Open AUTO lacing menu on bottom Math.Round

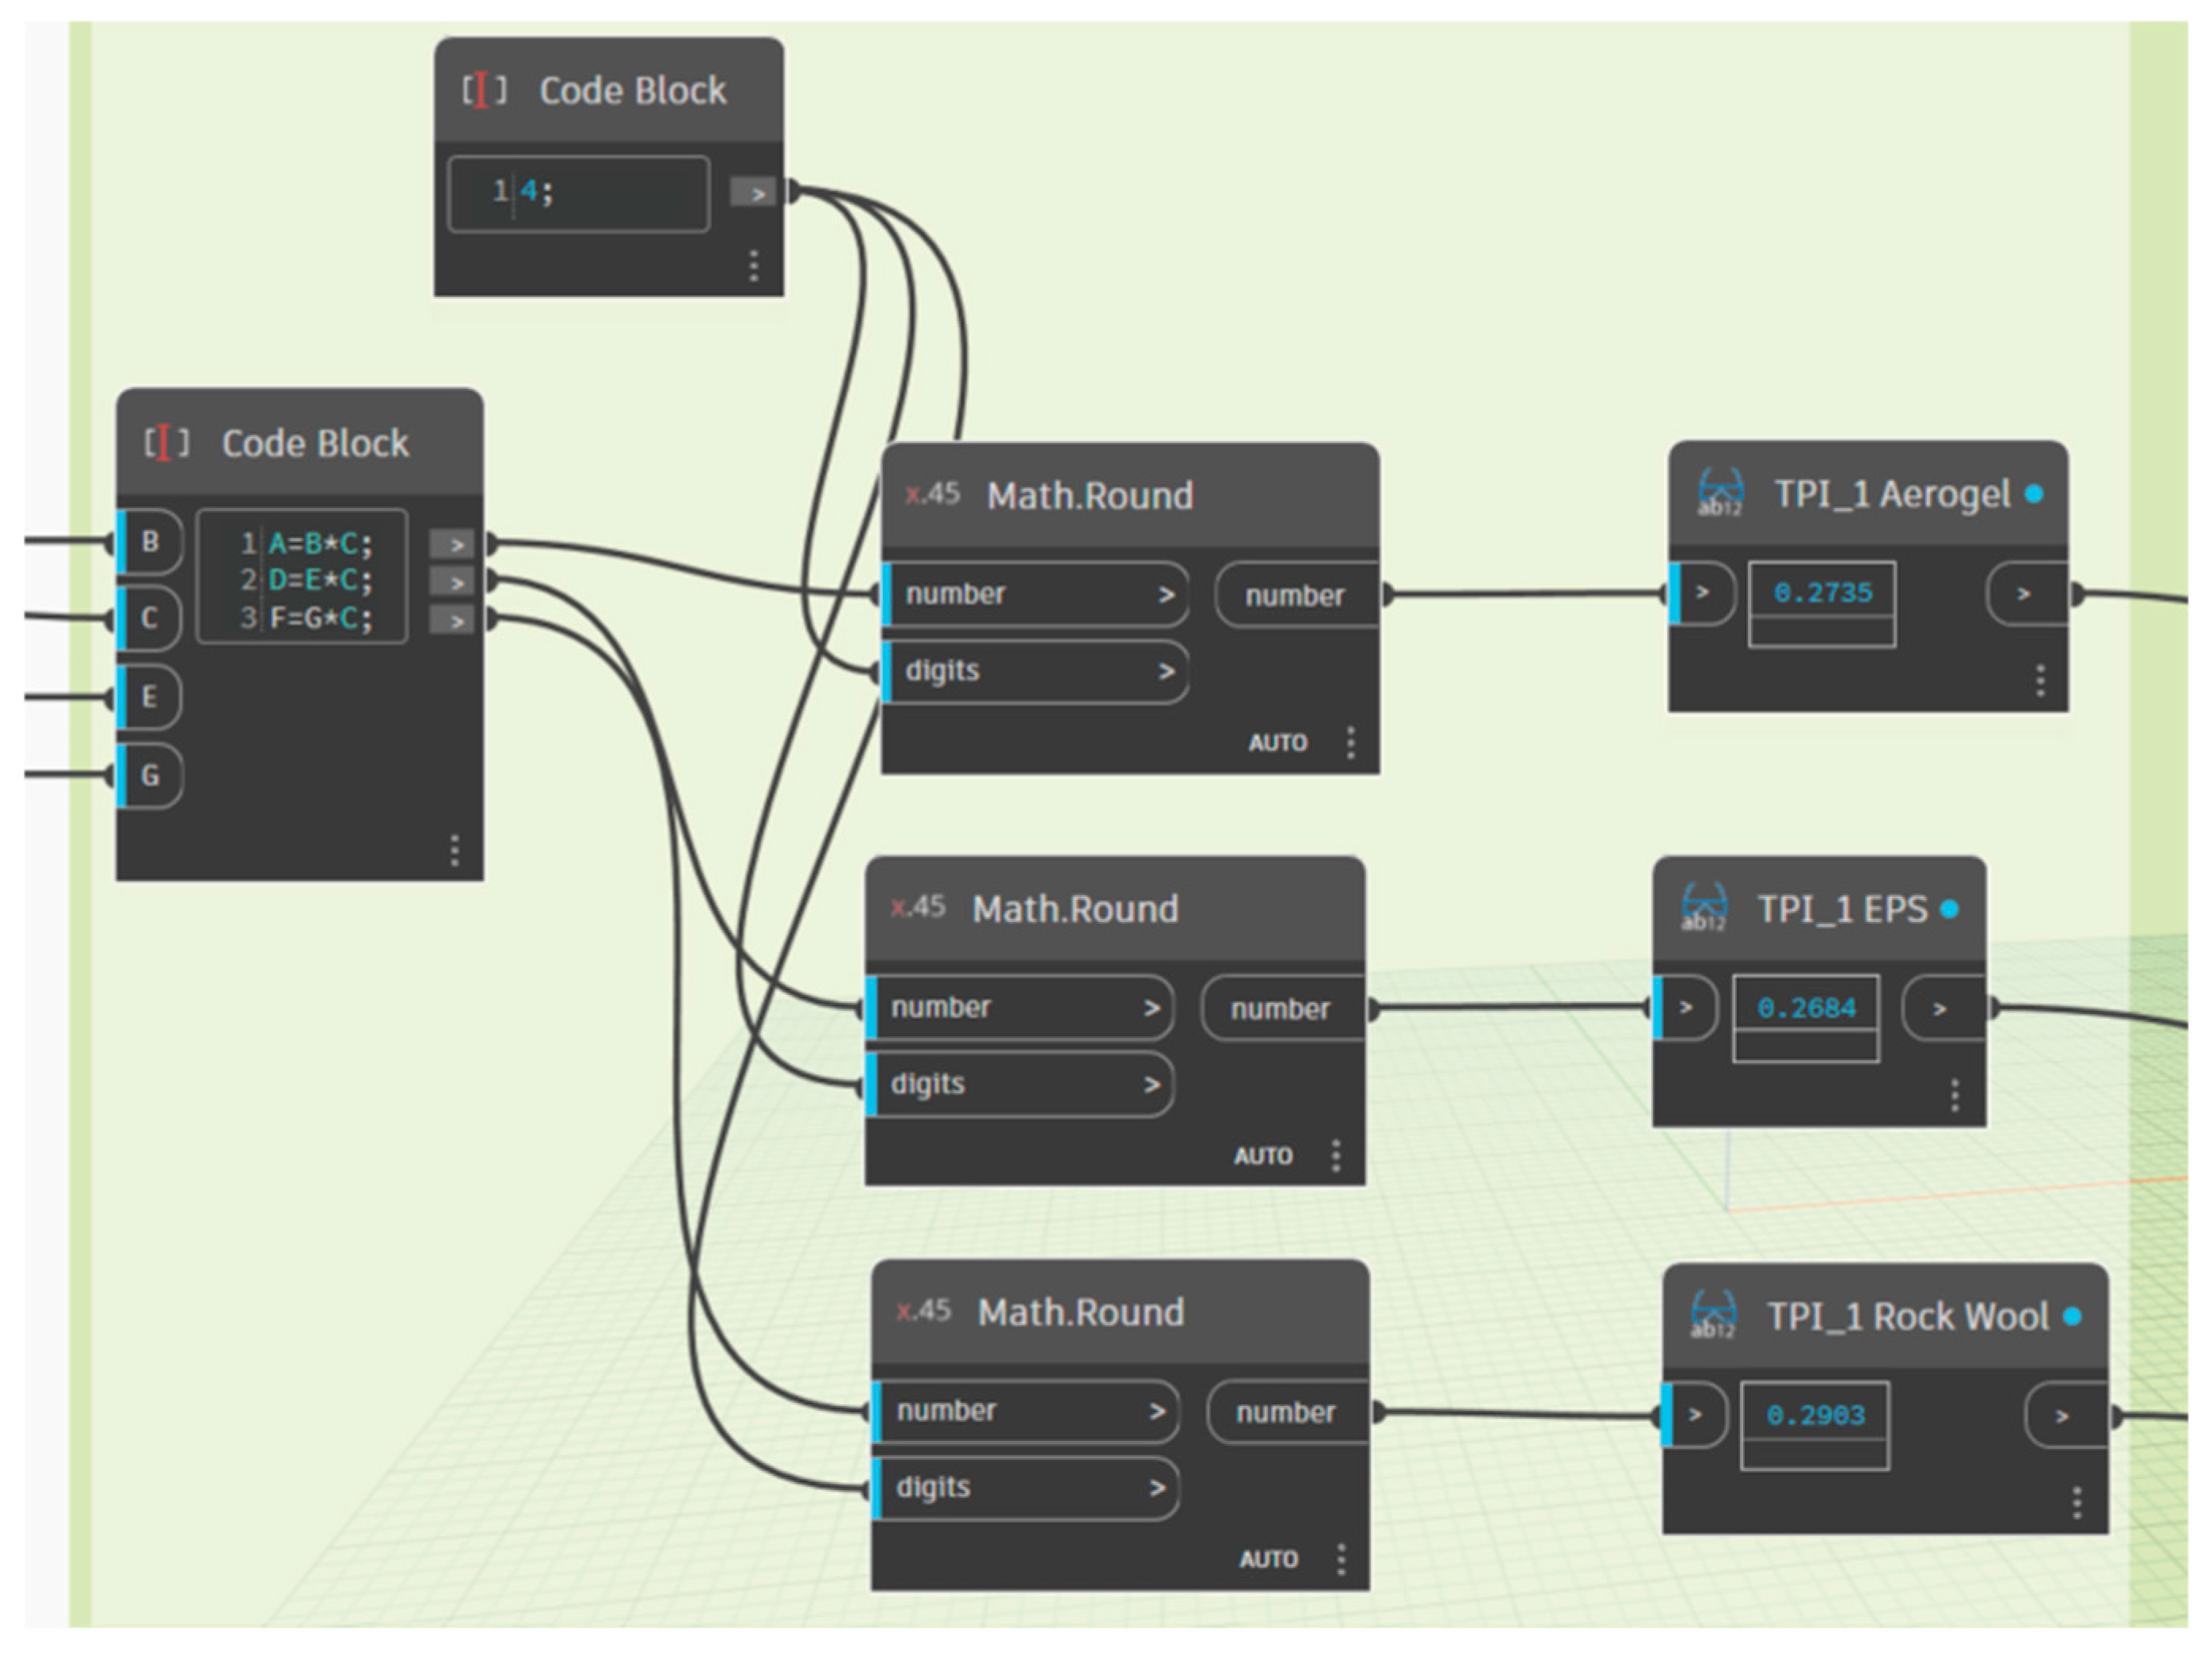1269,1559
